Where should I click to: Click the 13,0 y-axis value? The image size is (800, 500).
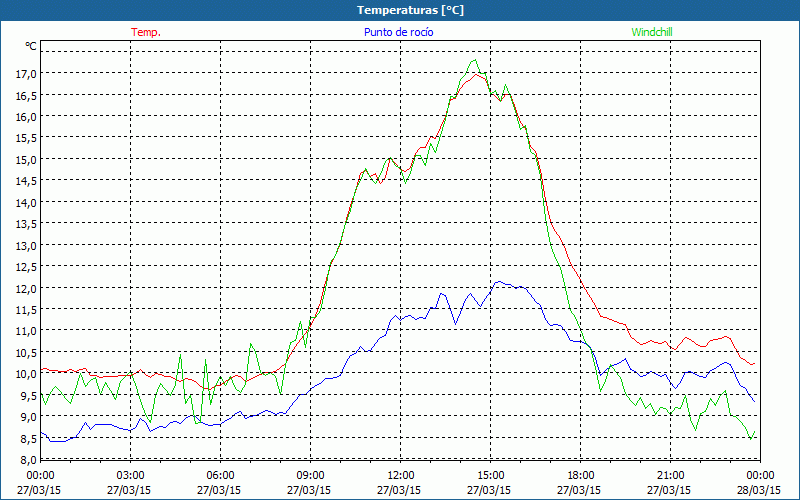(x=27, y=245)
